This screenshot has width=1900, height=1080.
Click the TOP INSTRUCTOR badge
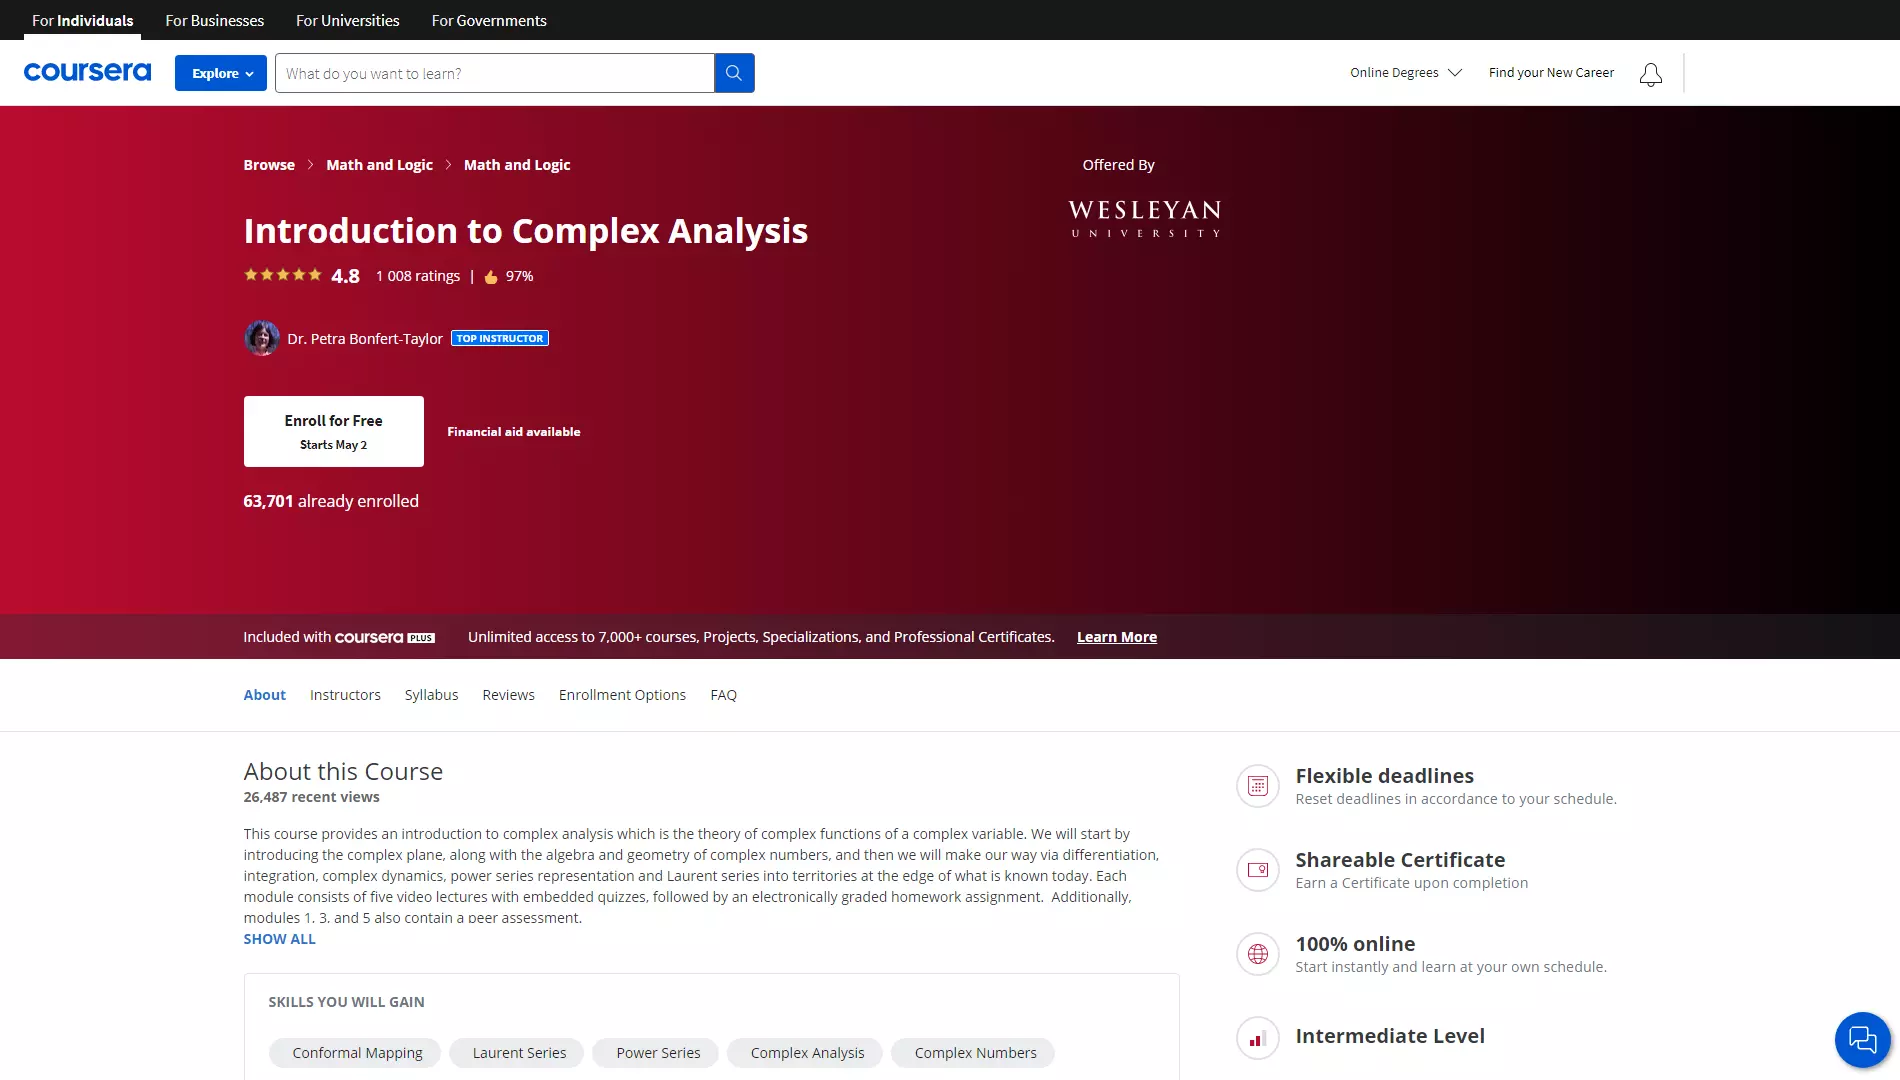[x=500, y=338]
